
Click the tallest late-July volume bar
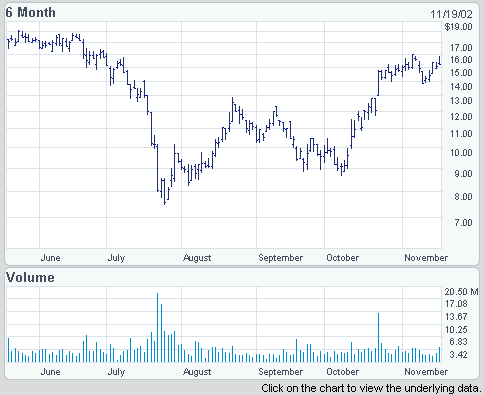[158, 328]
